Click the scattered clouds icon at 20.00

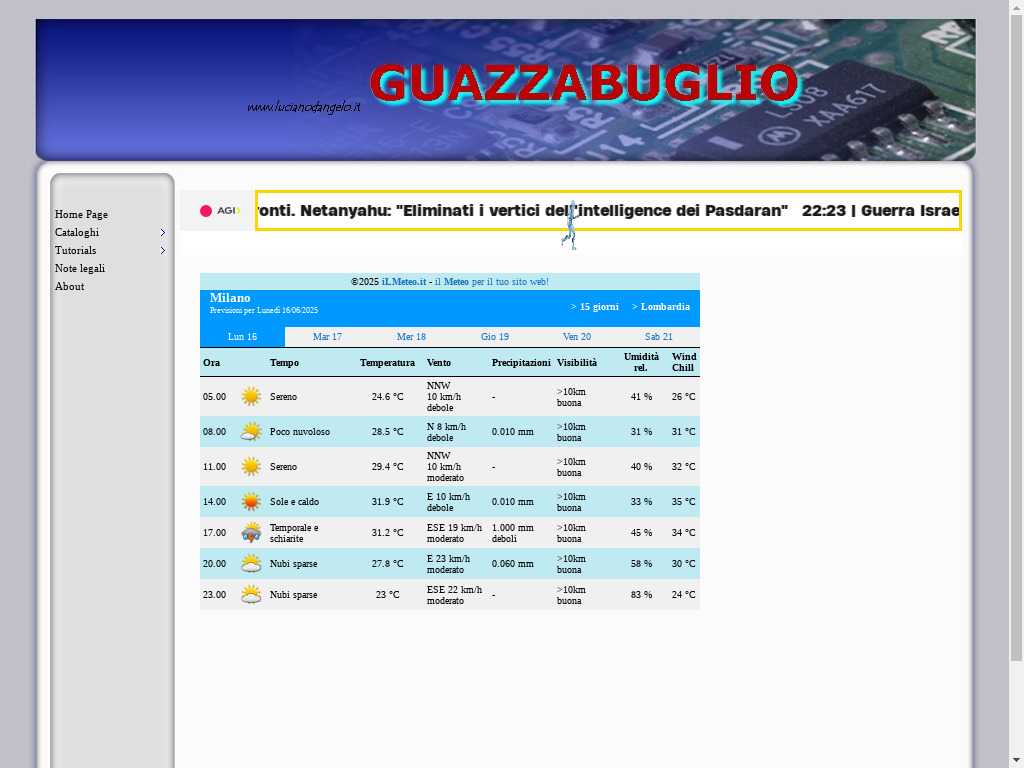point(251,564)
